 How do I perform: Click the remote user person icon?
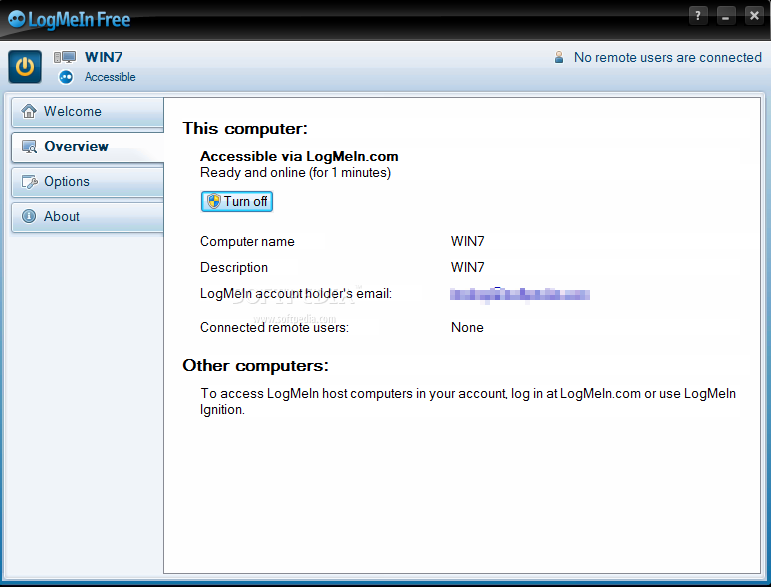point(559,57)
